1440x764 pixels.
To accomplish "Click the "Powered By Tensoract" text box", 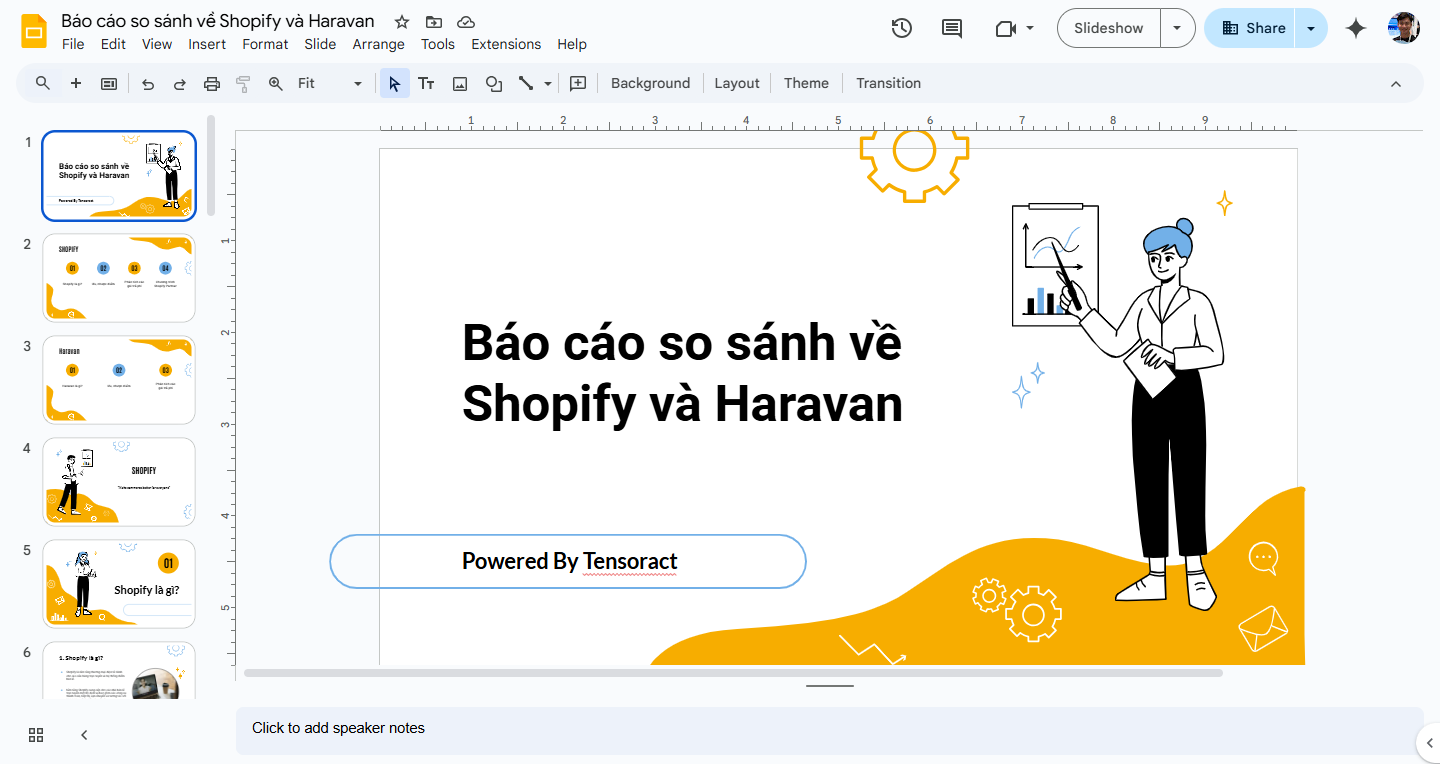I will pos(568,562).
